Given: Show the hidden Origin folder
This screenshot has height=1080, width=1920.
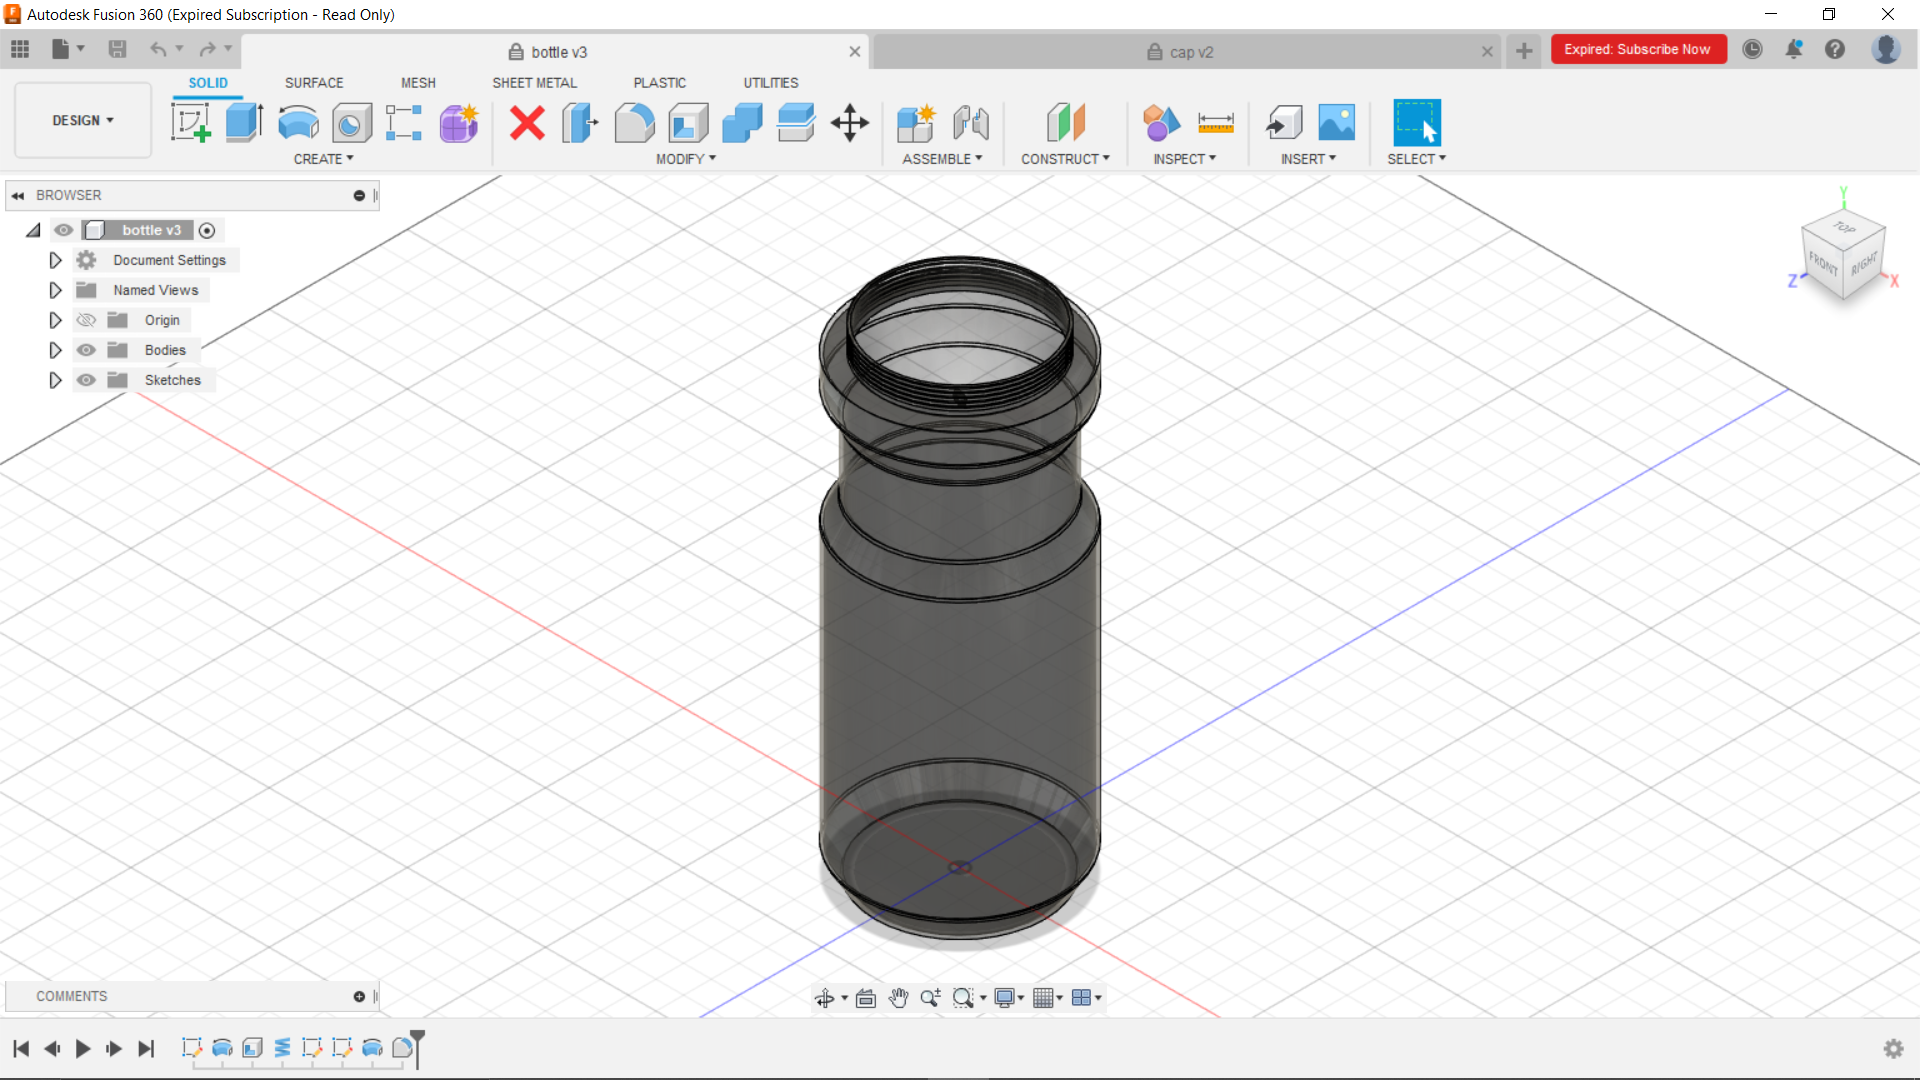Looking at the screenshot, I should point(87,320).
